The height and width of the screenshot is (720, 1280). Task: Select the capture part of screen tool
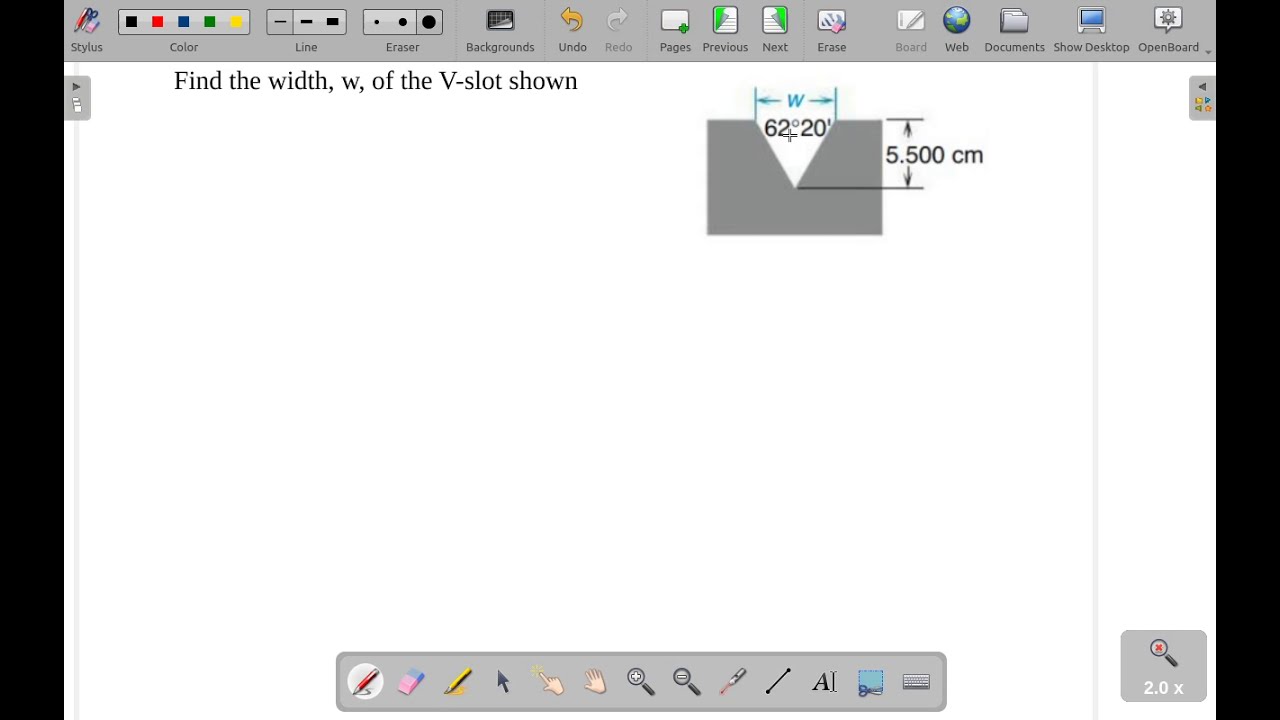pos(871,682)
